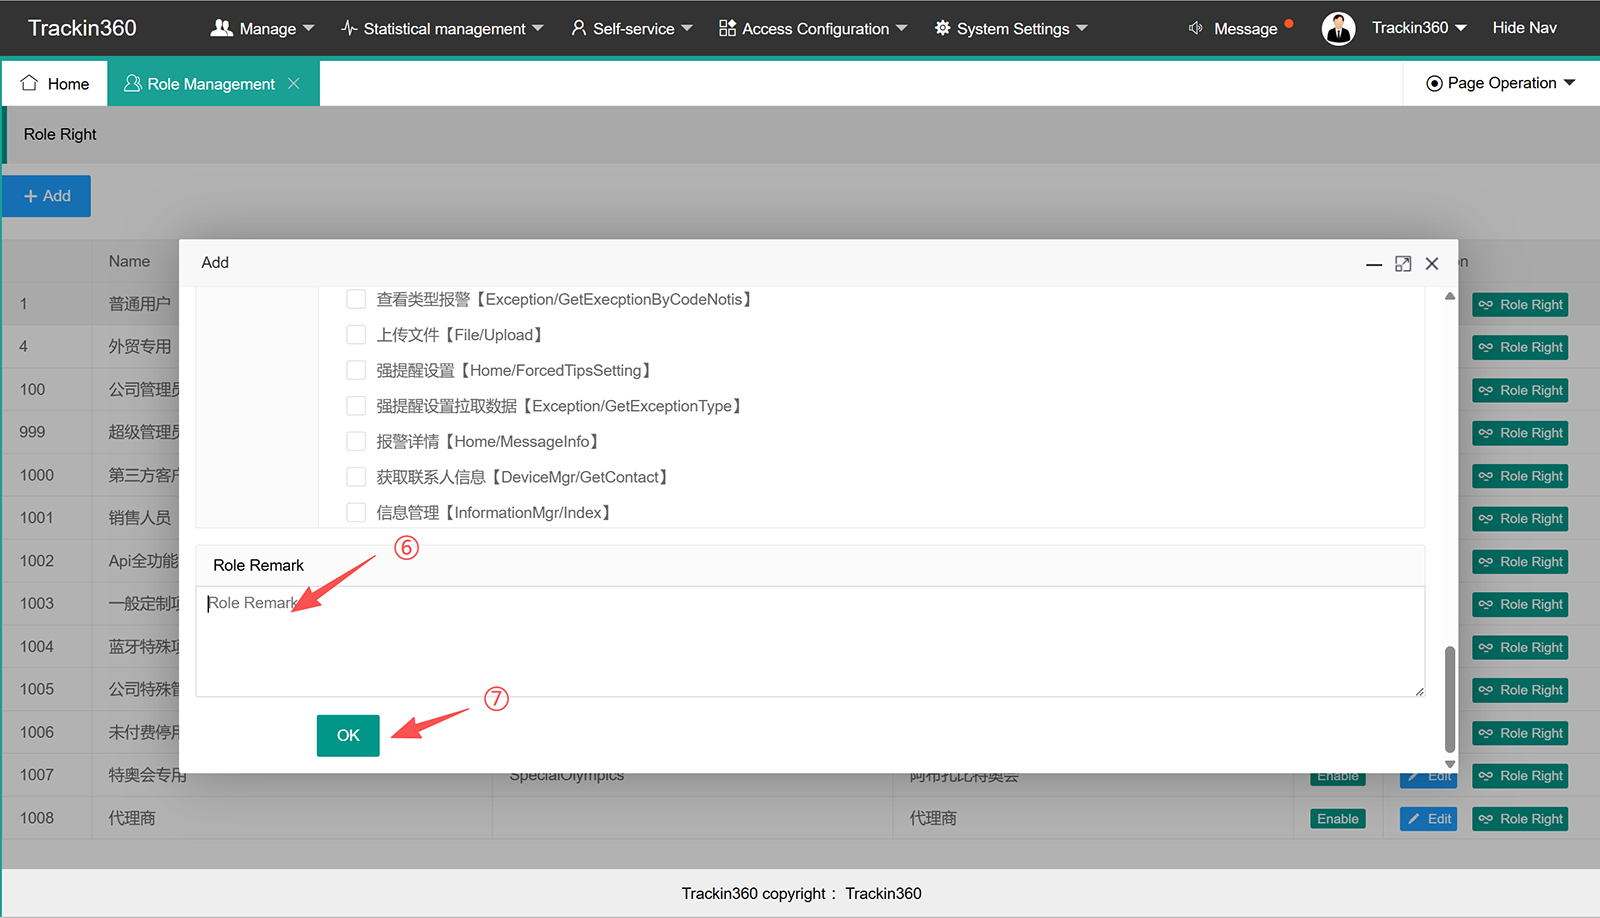Click the Message speaker icon

point(1196,28)
